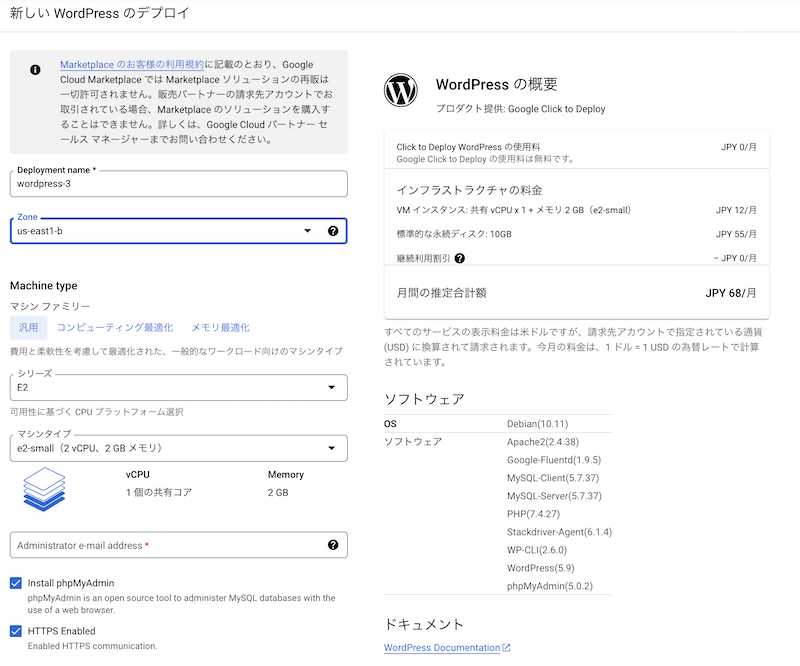Click the プロダクト提供: Google Click to Deploy text
This screenshot has width=800, height=666.
tap(520, 109)
